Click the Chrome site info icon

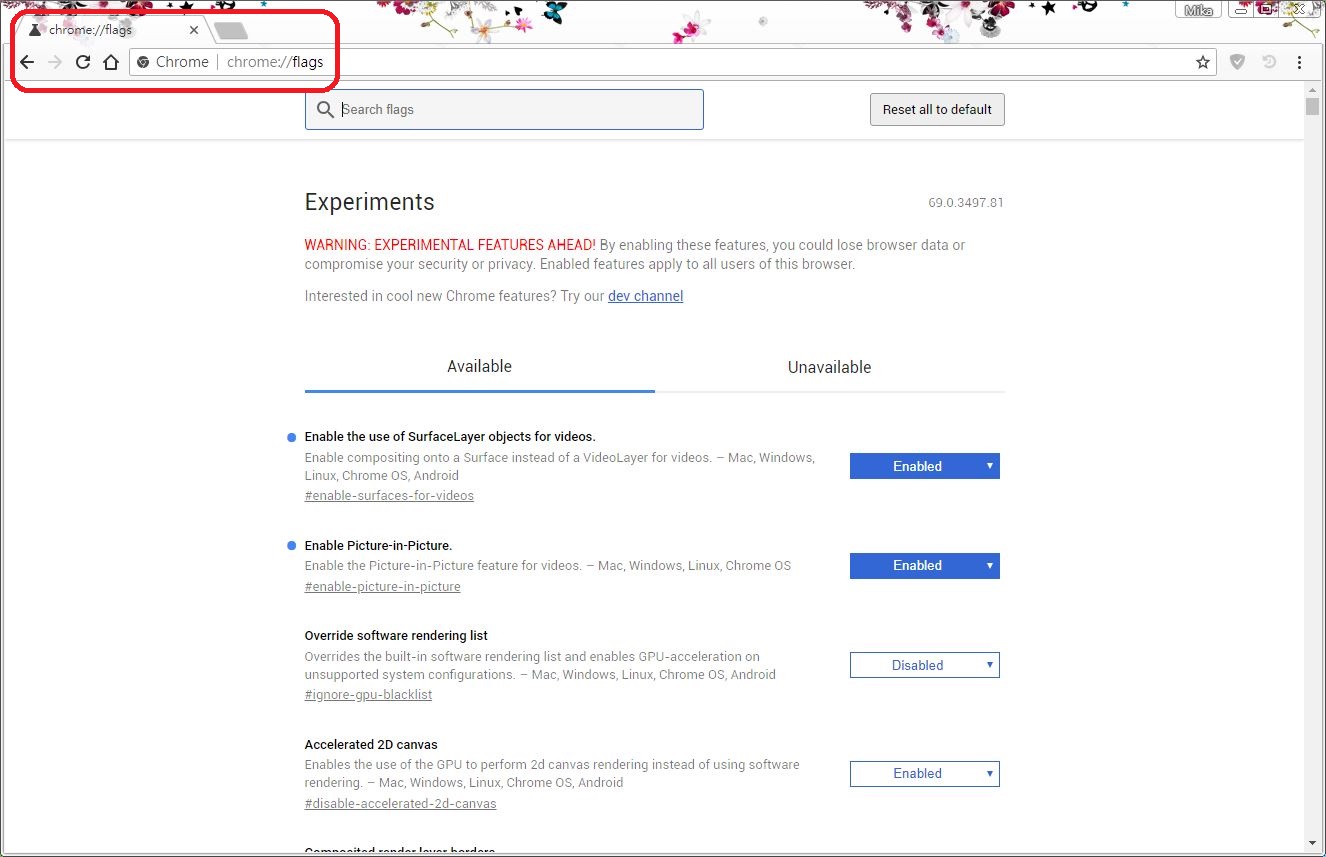coord(143,62)
